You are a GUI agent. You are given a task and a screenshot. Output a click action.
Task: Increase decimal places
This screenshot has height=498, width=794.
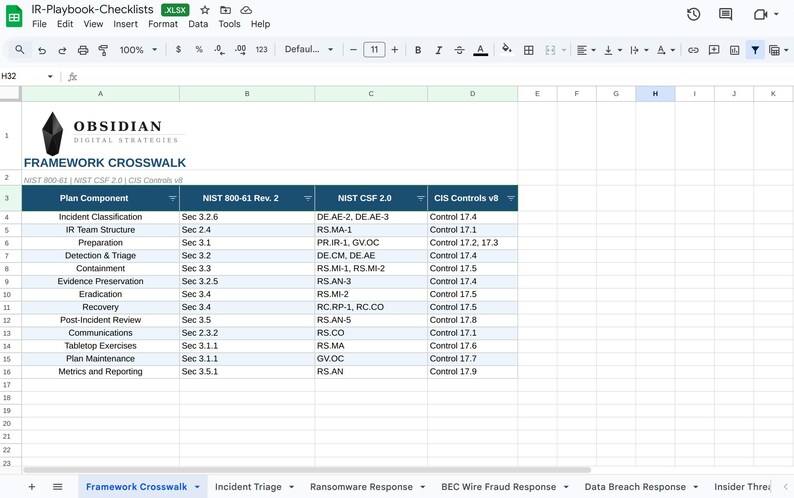coord(241,50)
